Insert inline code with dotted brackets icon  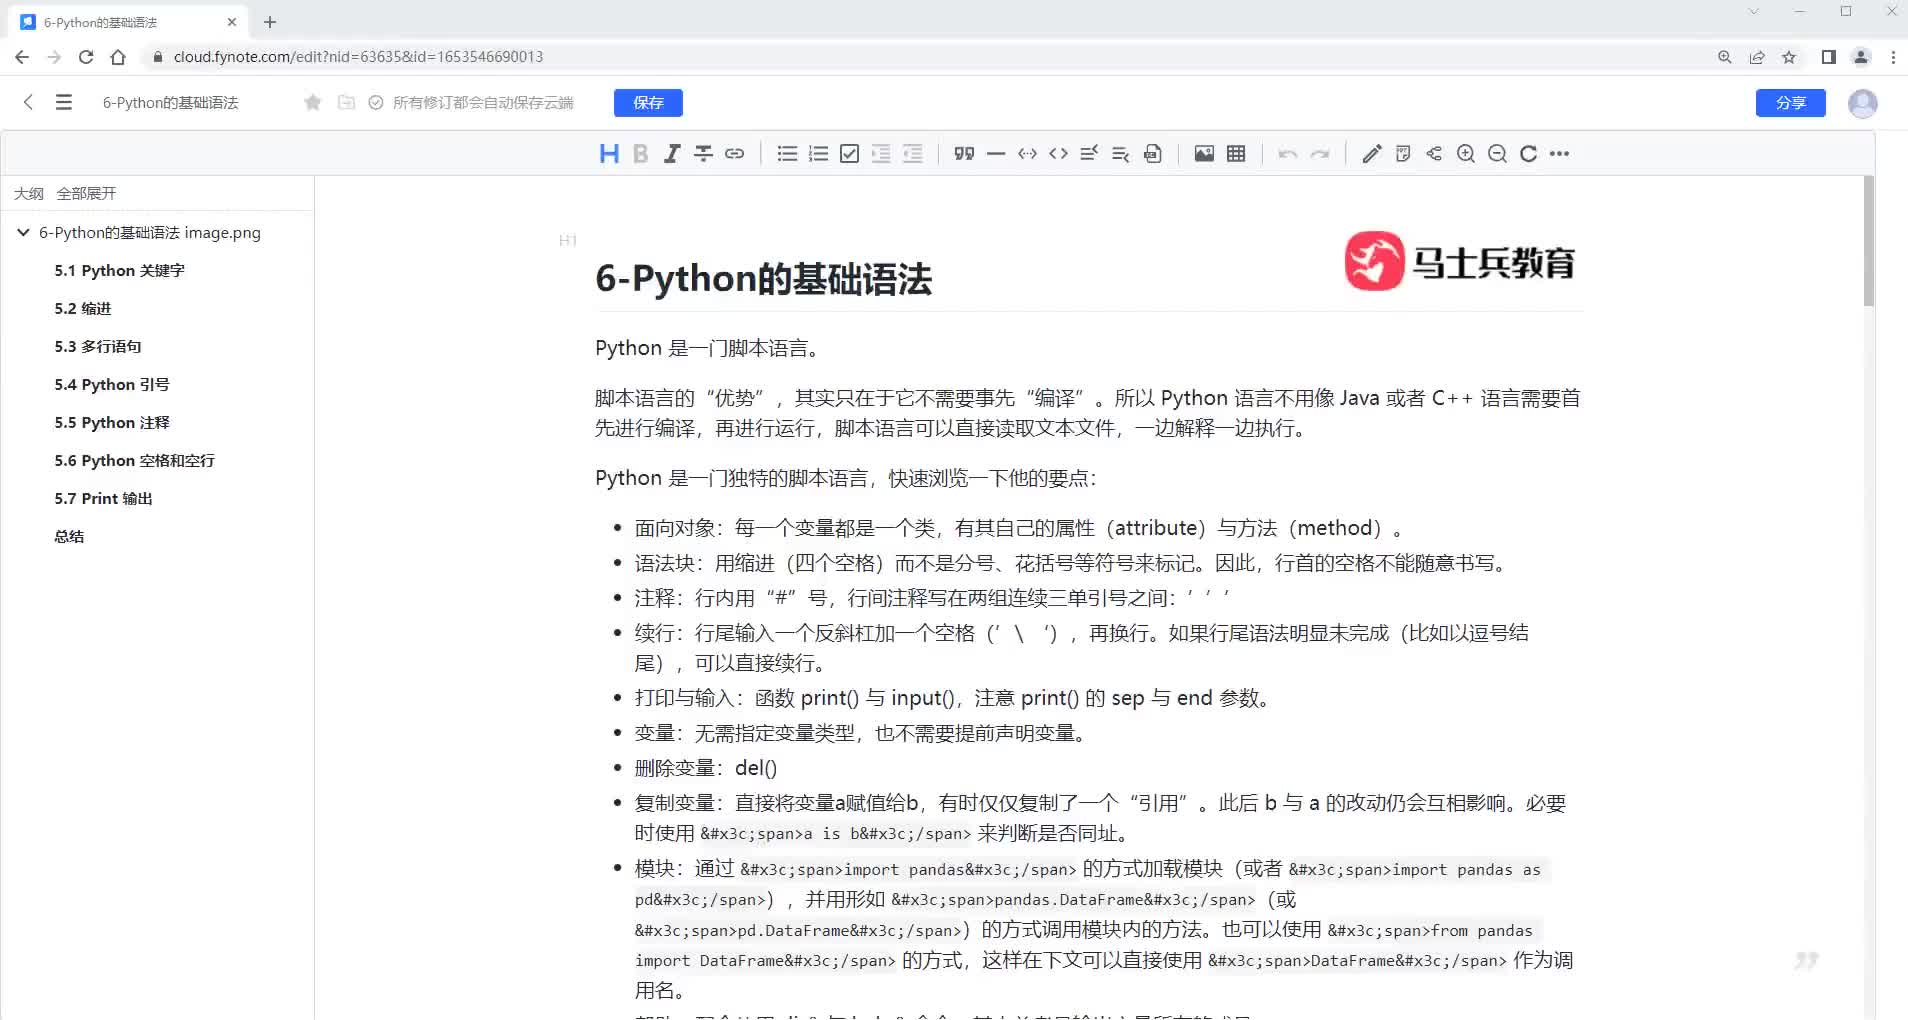(x=1027, y=154)
